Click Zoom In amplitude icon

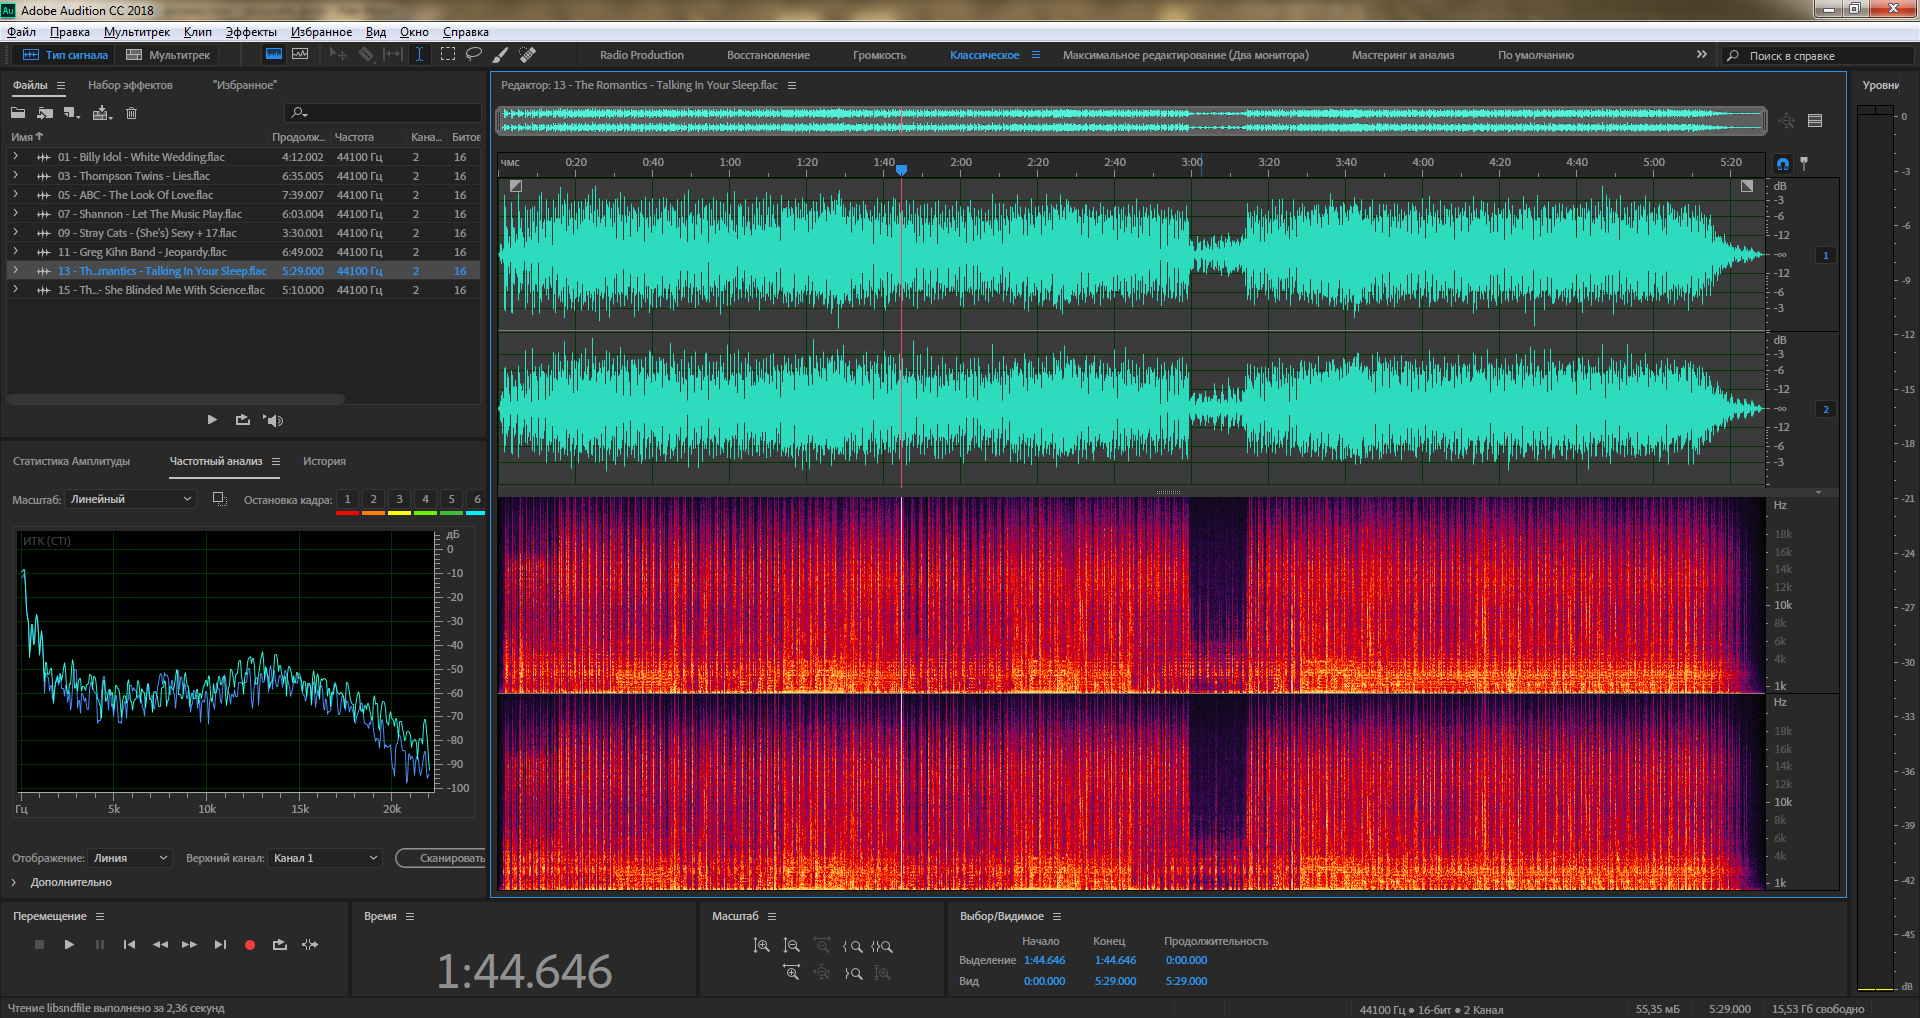[761, 946]
